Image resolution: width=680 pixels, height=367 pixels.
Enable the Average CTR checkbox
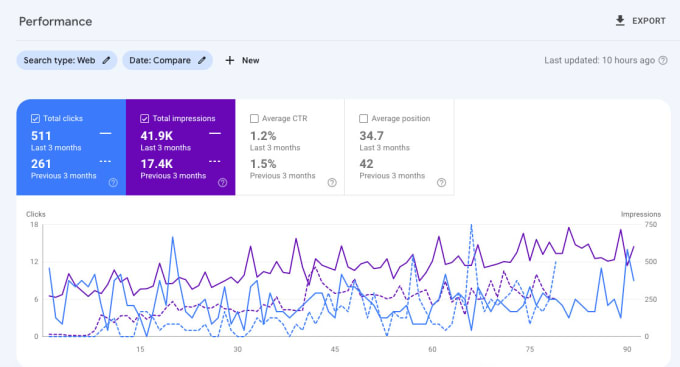pyautogui.click(x=255, y=118)
